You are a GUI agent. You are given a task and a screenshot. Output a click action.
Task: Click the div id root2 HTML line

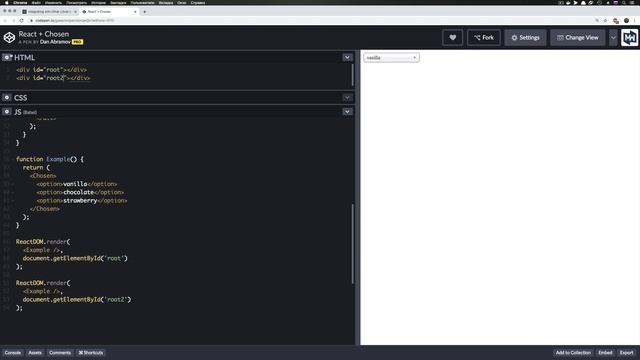53,78
